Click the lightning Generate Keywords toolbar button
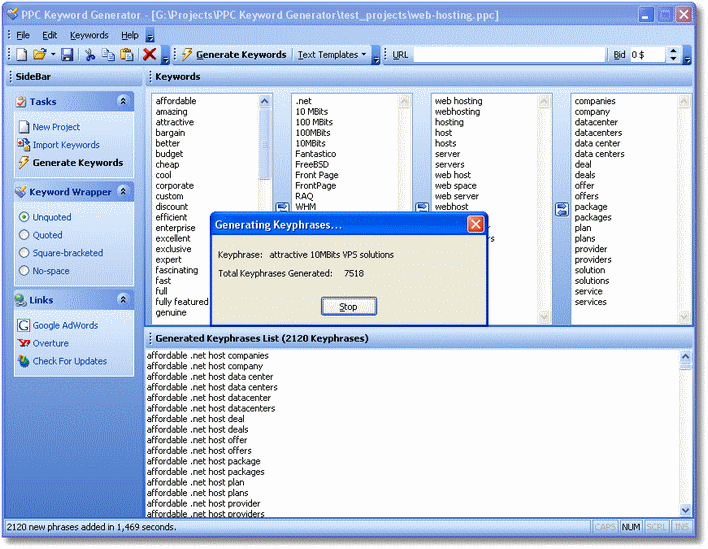 click(234, 55)
